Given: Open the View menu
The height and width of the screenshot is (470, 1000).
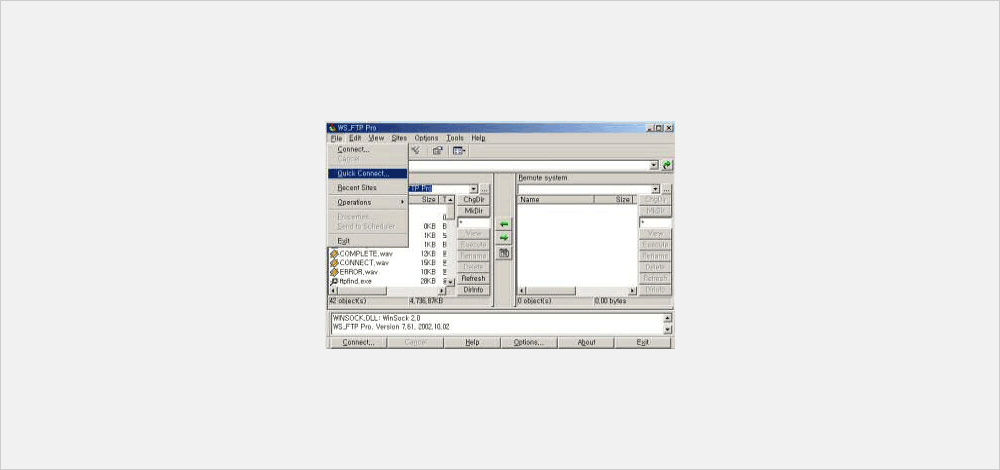Looking at the screenshot, I should point(376,138).
